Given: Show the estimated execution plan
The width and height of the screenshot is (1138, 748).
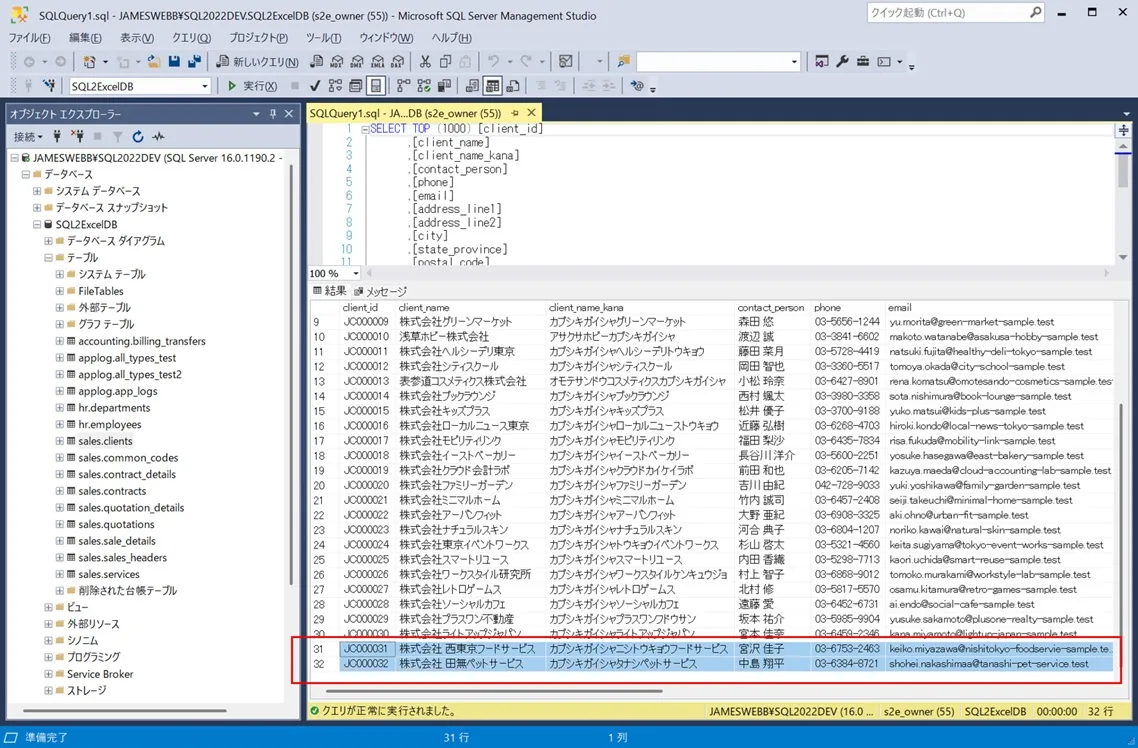Looking at the screenshot, I should pyautogui.click(x=335, y=86).
